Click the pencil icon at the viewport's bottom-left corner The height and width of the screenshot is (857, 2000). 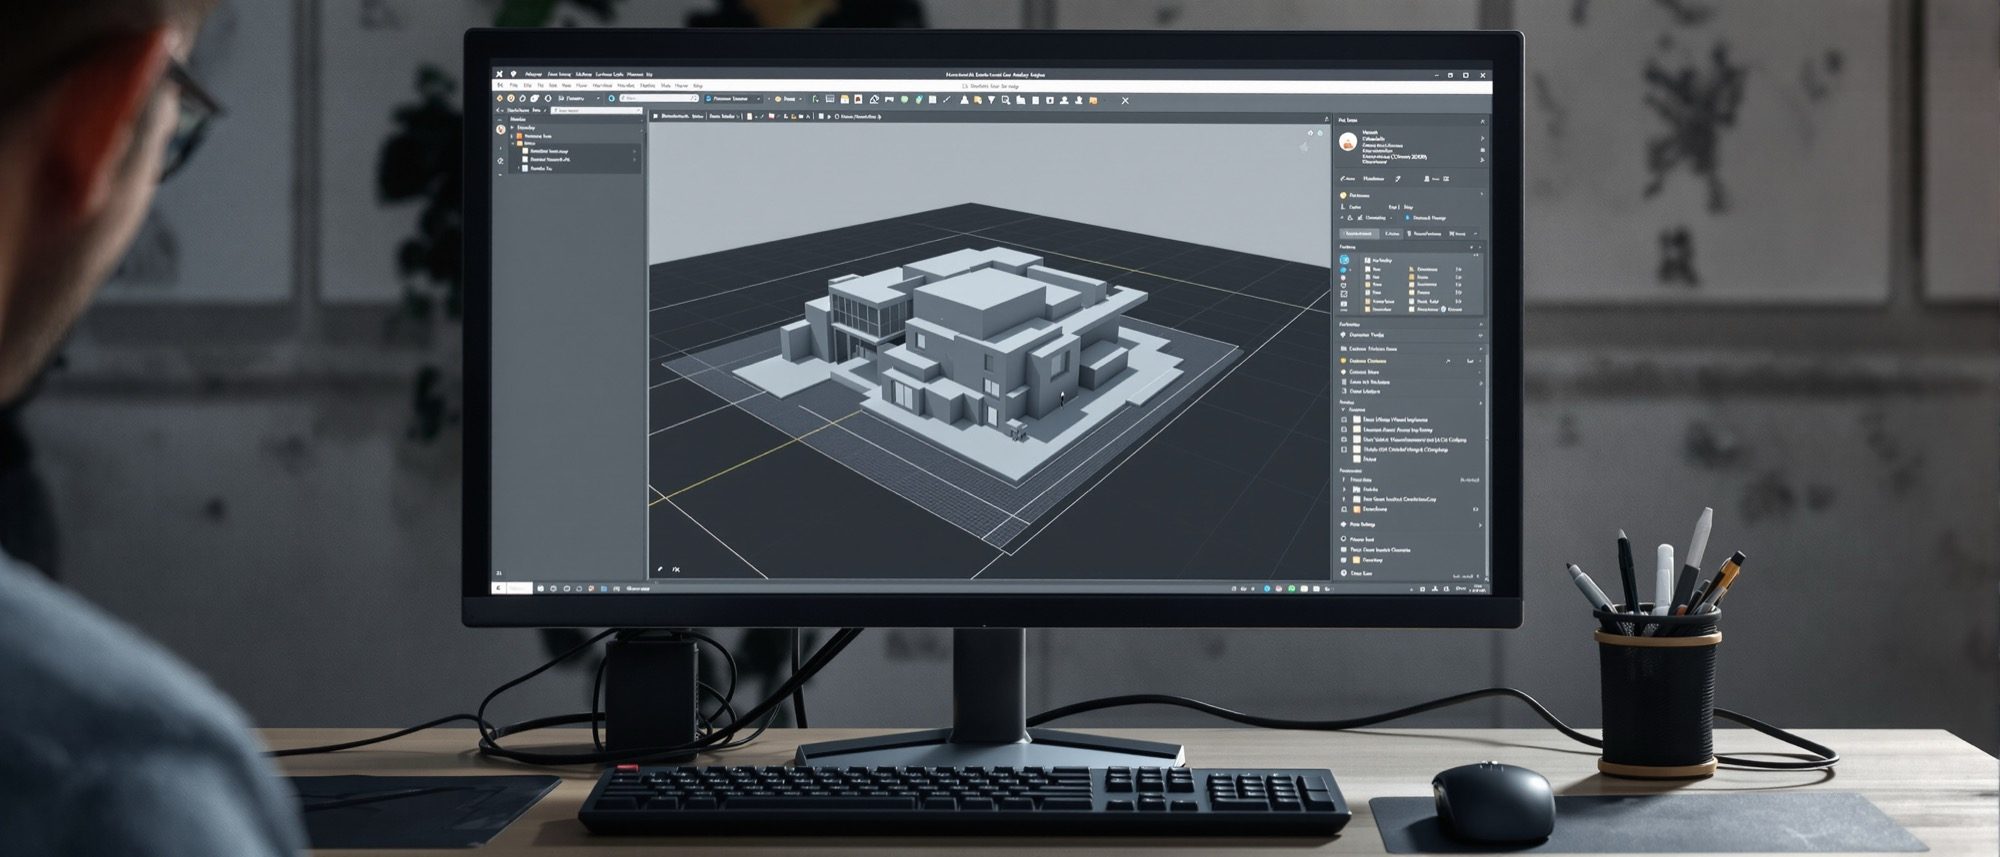(660, 569)
